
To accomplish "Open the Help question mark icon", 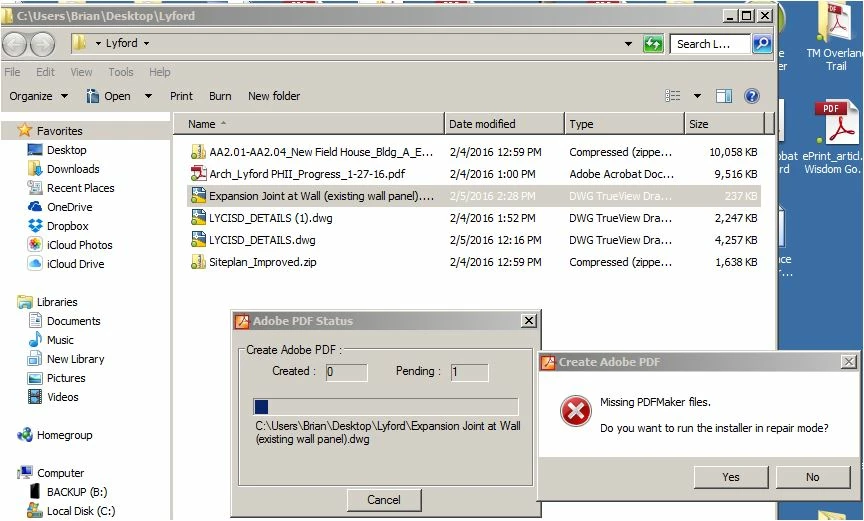I will [x=752, y=96].
